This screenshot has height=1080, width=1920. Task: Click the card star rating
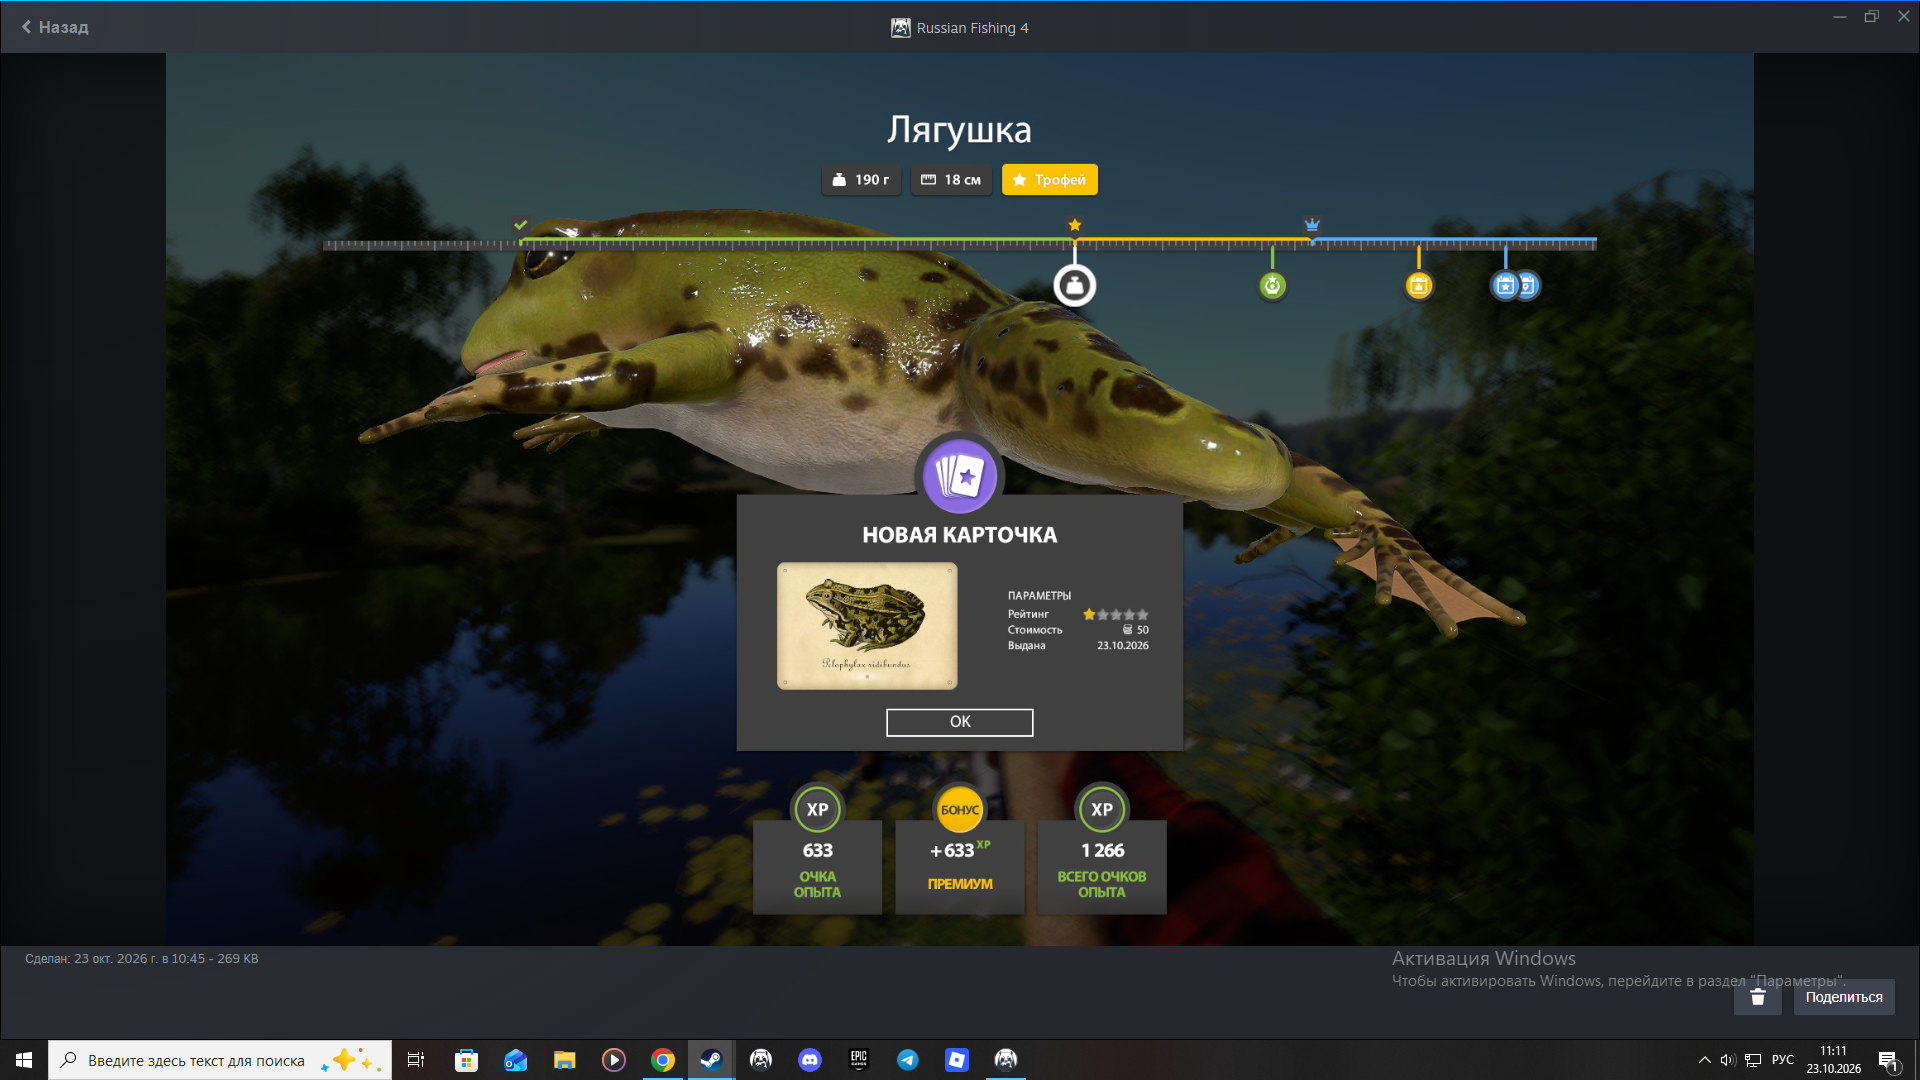pos(1115,614)
